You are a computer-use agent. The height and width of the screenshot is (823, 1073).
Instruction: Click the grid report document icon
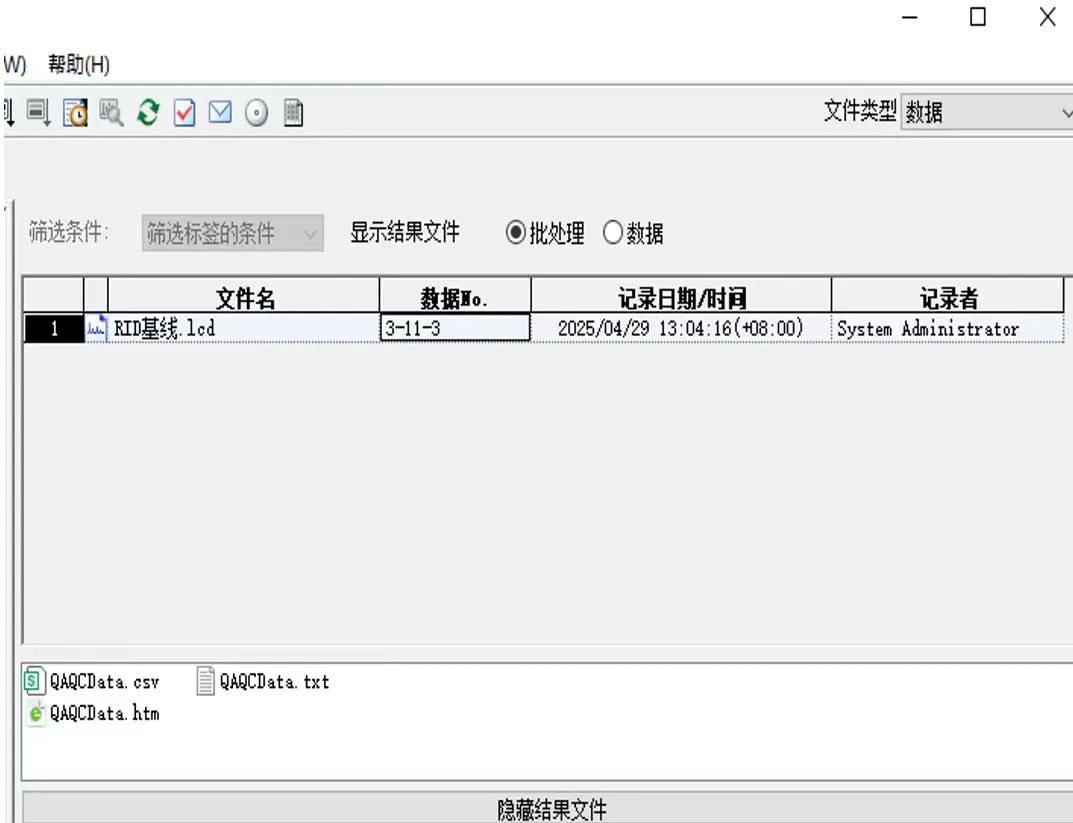click(x=293, y=113)
